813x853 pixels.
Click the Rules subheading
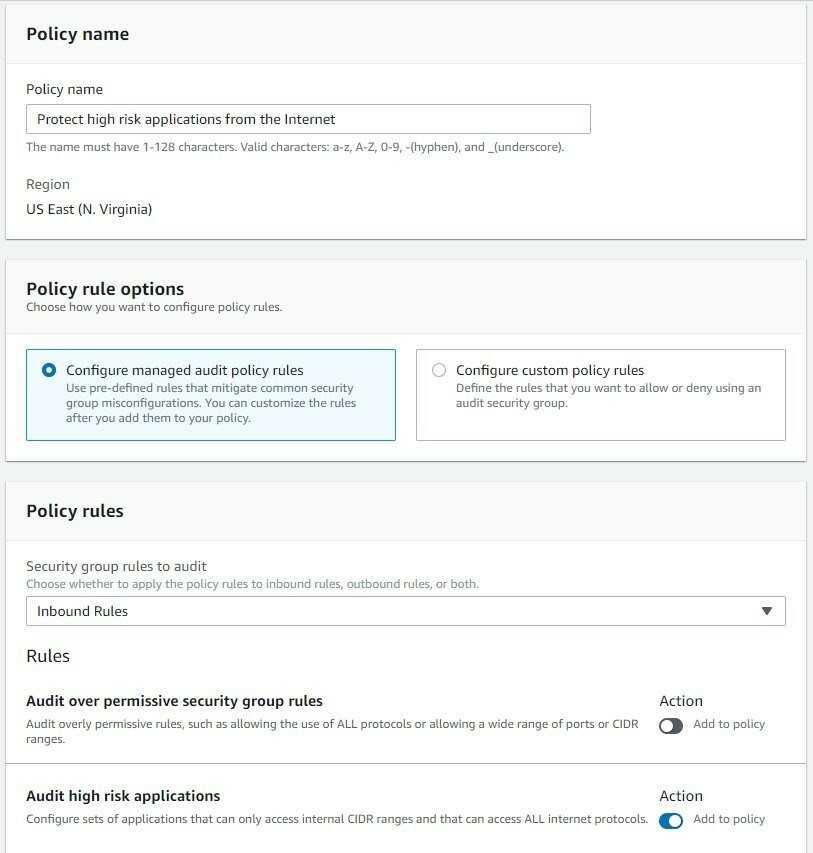tap(48, 656)
